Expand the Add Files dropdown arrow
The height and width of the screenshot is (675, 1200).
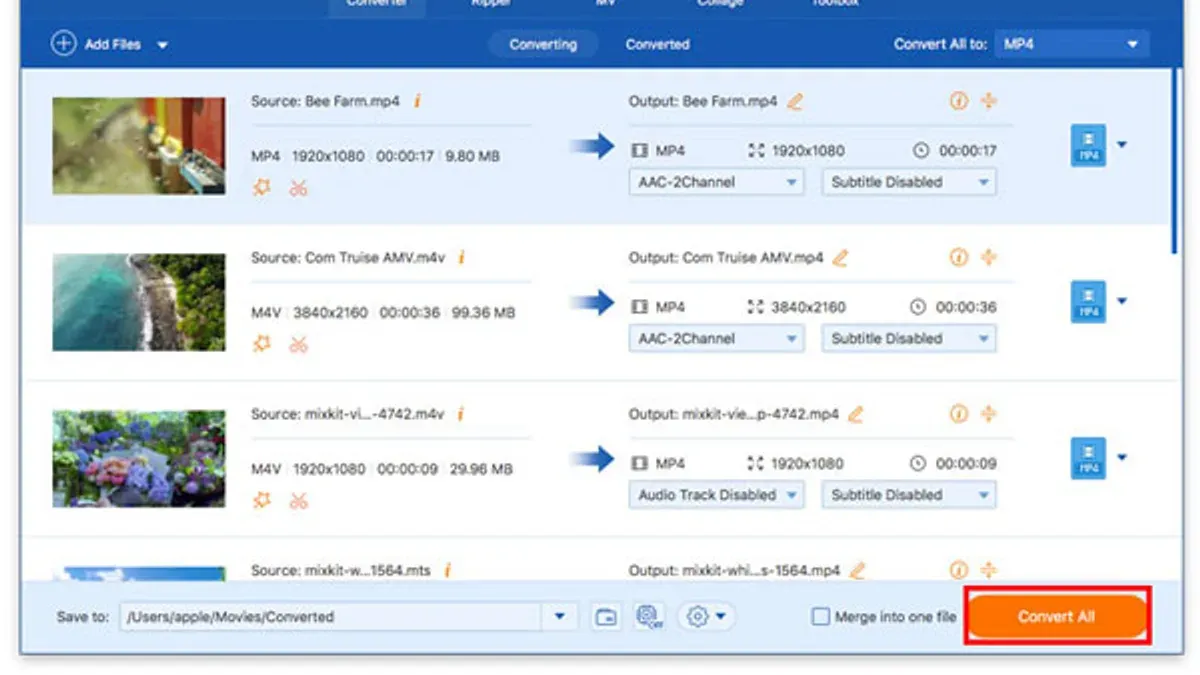(162, 45)
